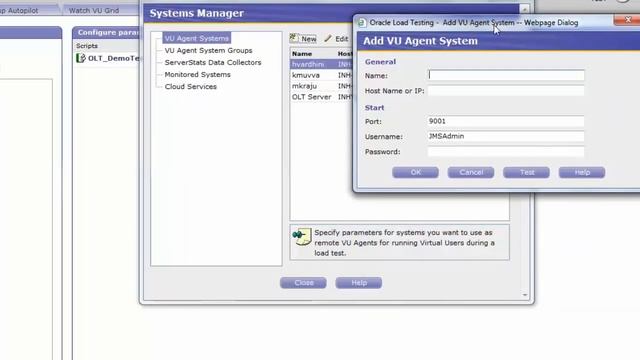Select Monitored Systems in tree
The width and height of the screenshot is (640, 360).
pyautogui.click(x=198, y=75)
